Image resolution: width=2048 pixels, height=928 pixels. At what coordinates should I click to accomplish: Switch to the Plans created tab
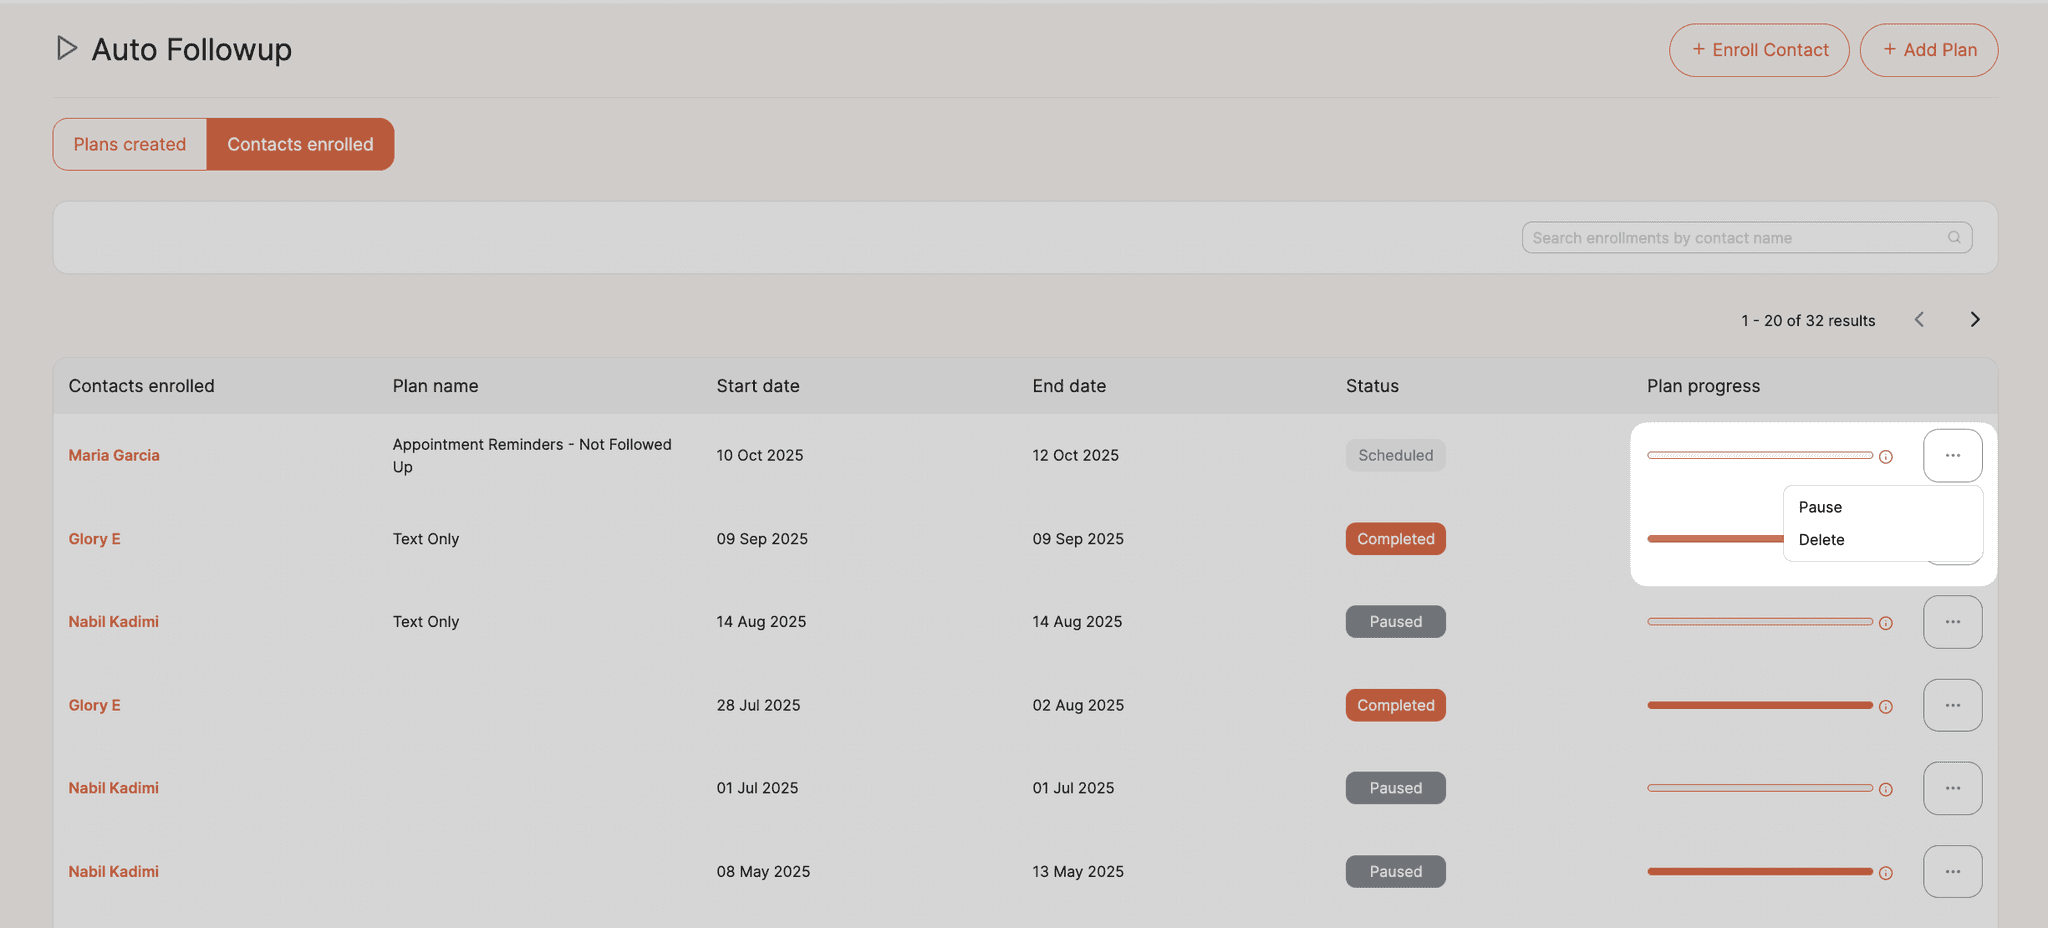click(x=129, y=143)
